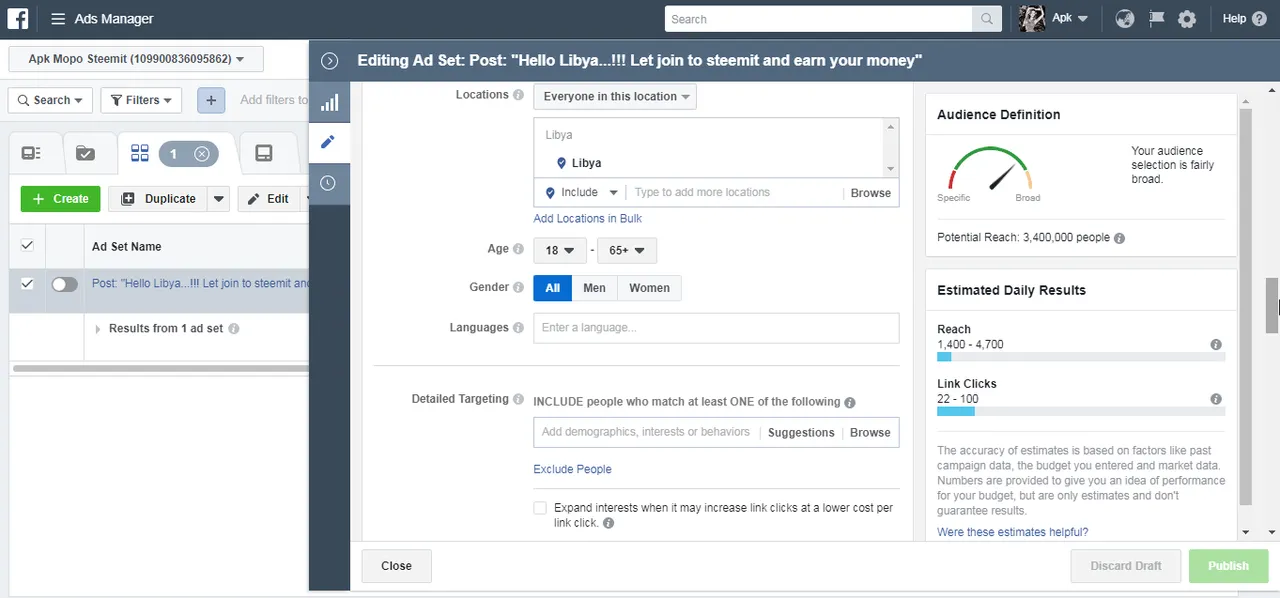Open the Search dropdown in filter bar
Viewport: 1280px width, 598px height.
[x=50, y=100]
